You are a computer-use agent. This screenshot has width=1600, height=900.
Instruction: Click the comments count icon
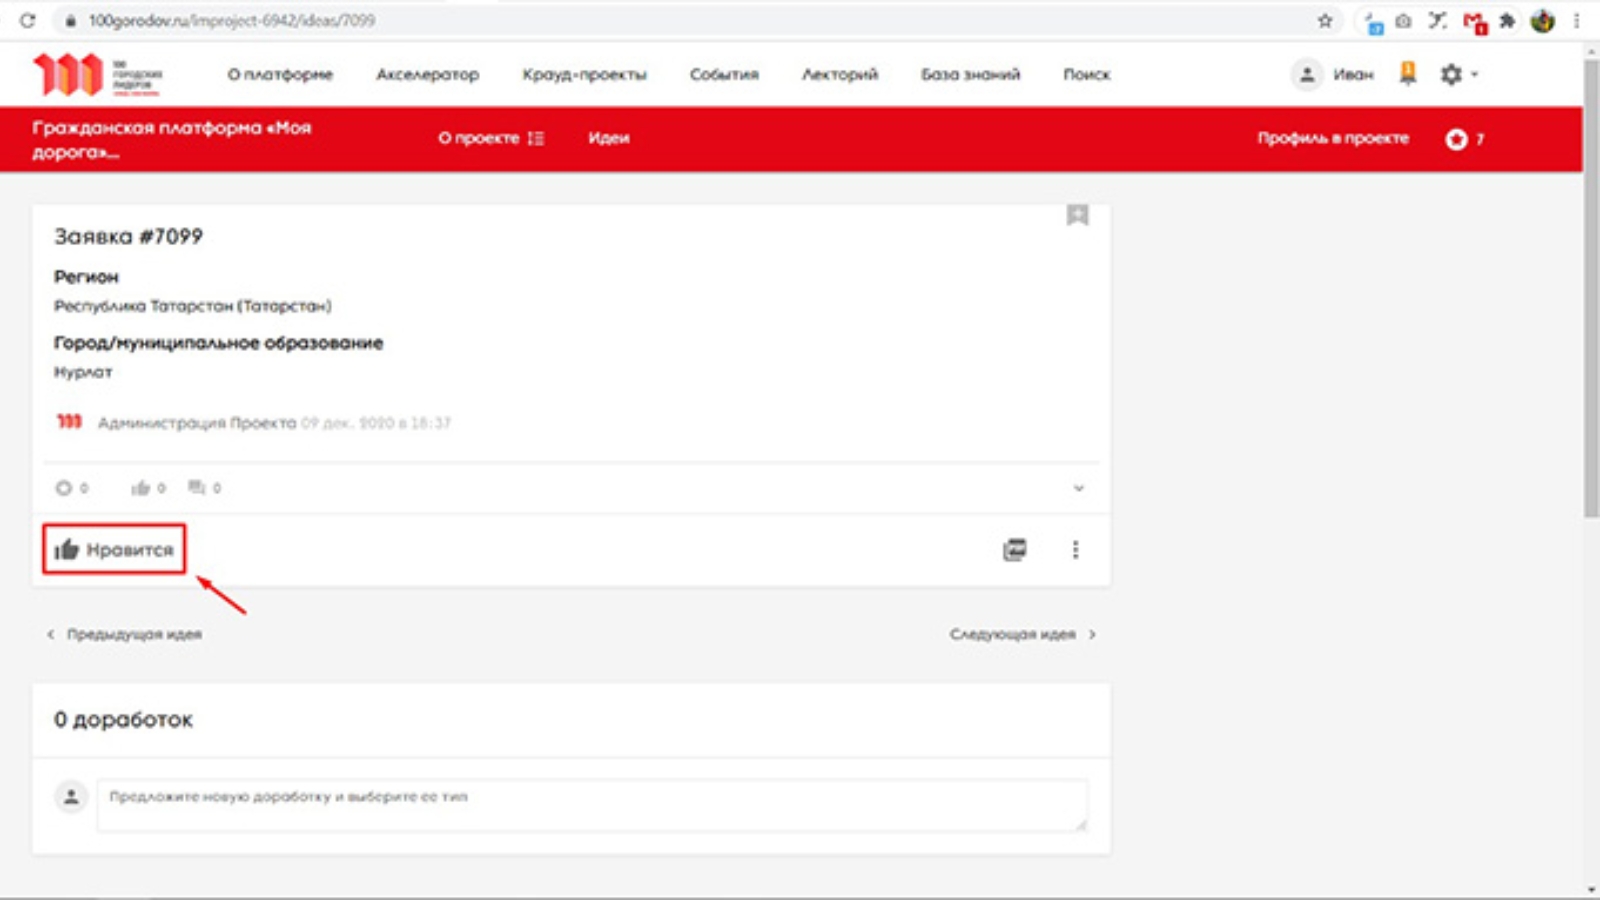pos(197,488)
